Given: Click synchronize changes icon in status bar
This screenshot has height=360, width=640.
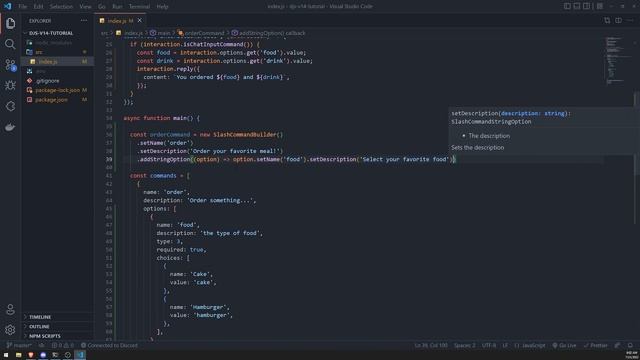Looking at the screenshot, I should 42,345.
